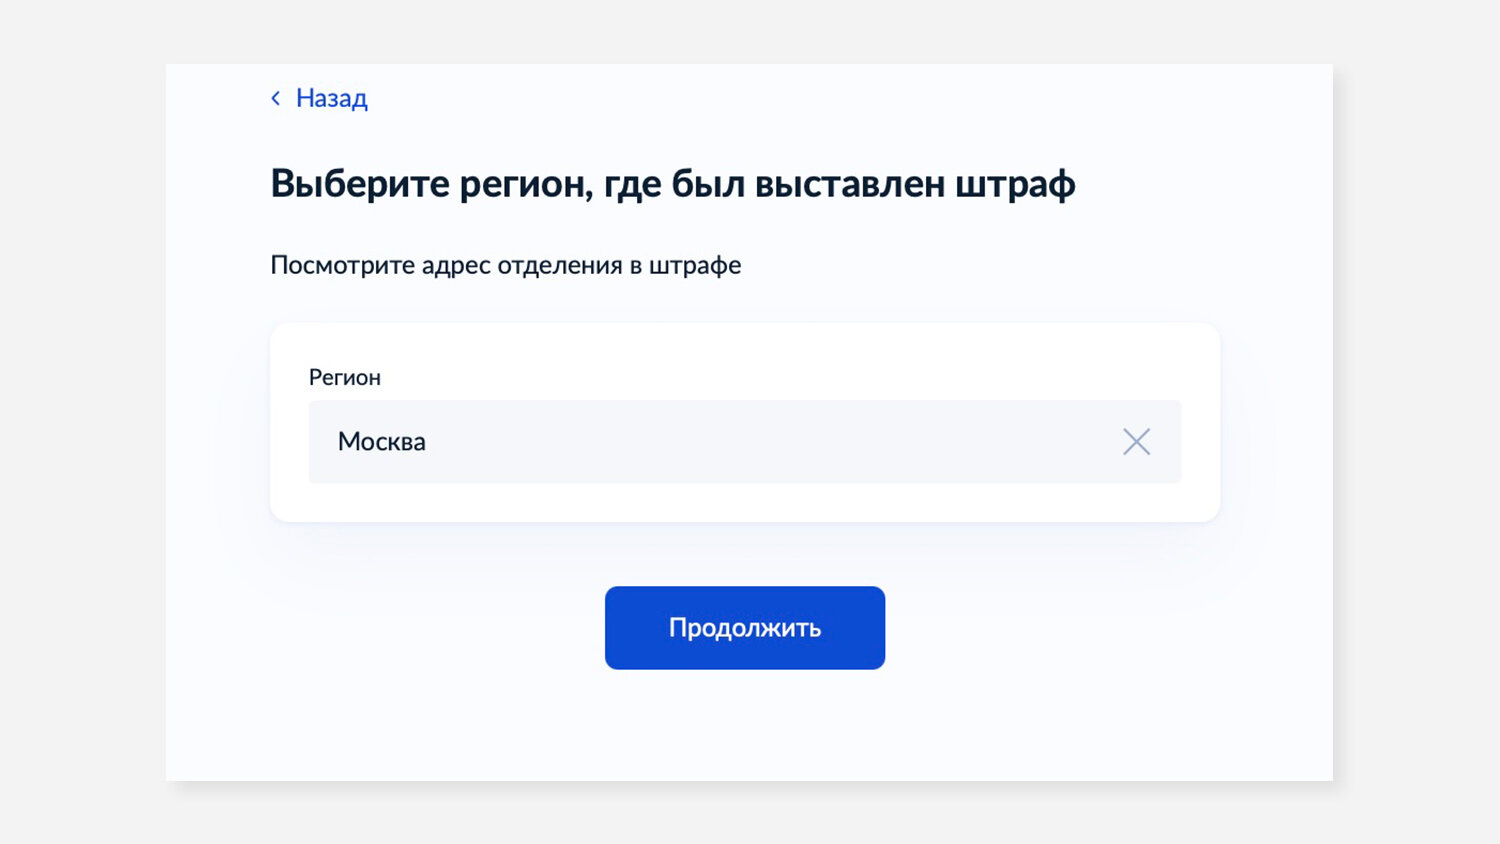The image size is (1500, 844).
Task: Click the Регион field label
Action: 345,377
